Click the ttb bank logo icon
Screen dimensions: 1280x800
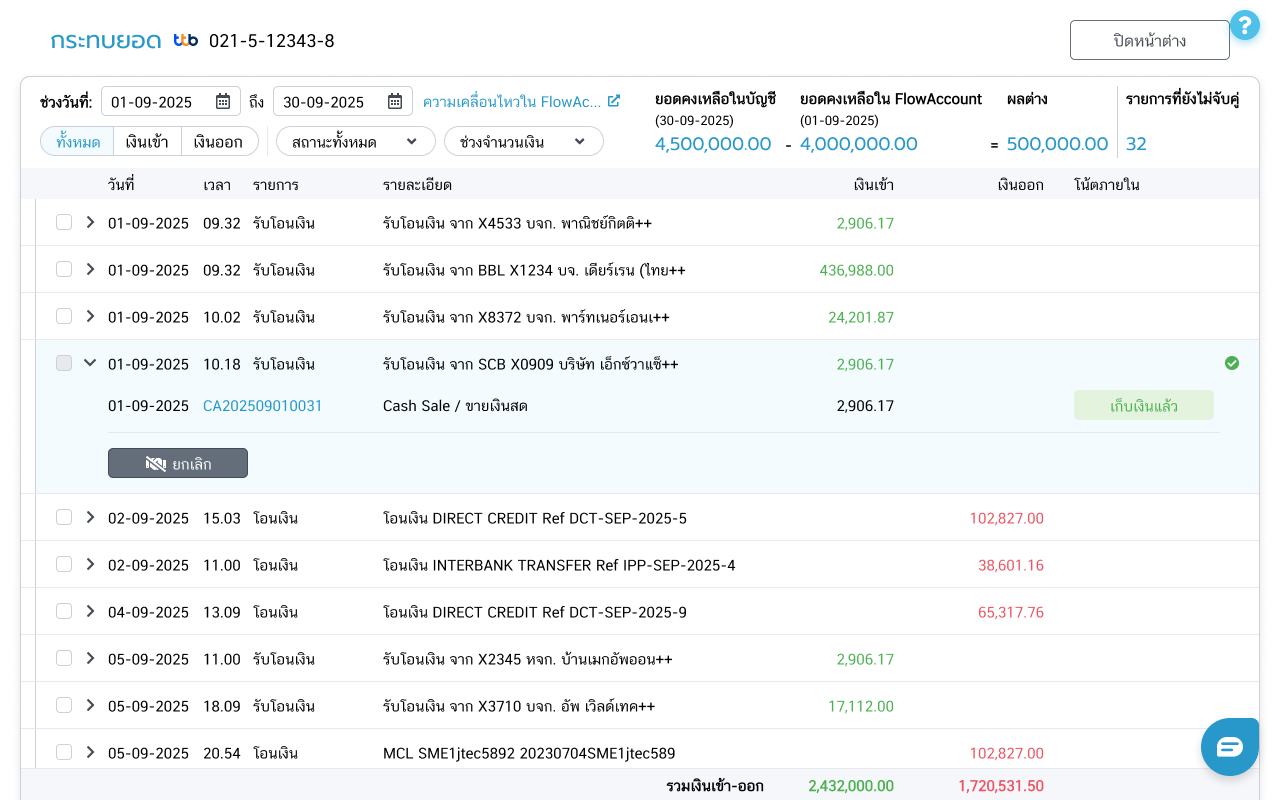tap(185, 40)
